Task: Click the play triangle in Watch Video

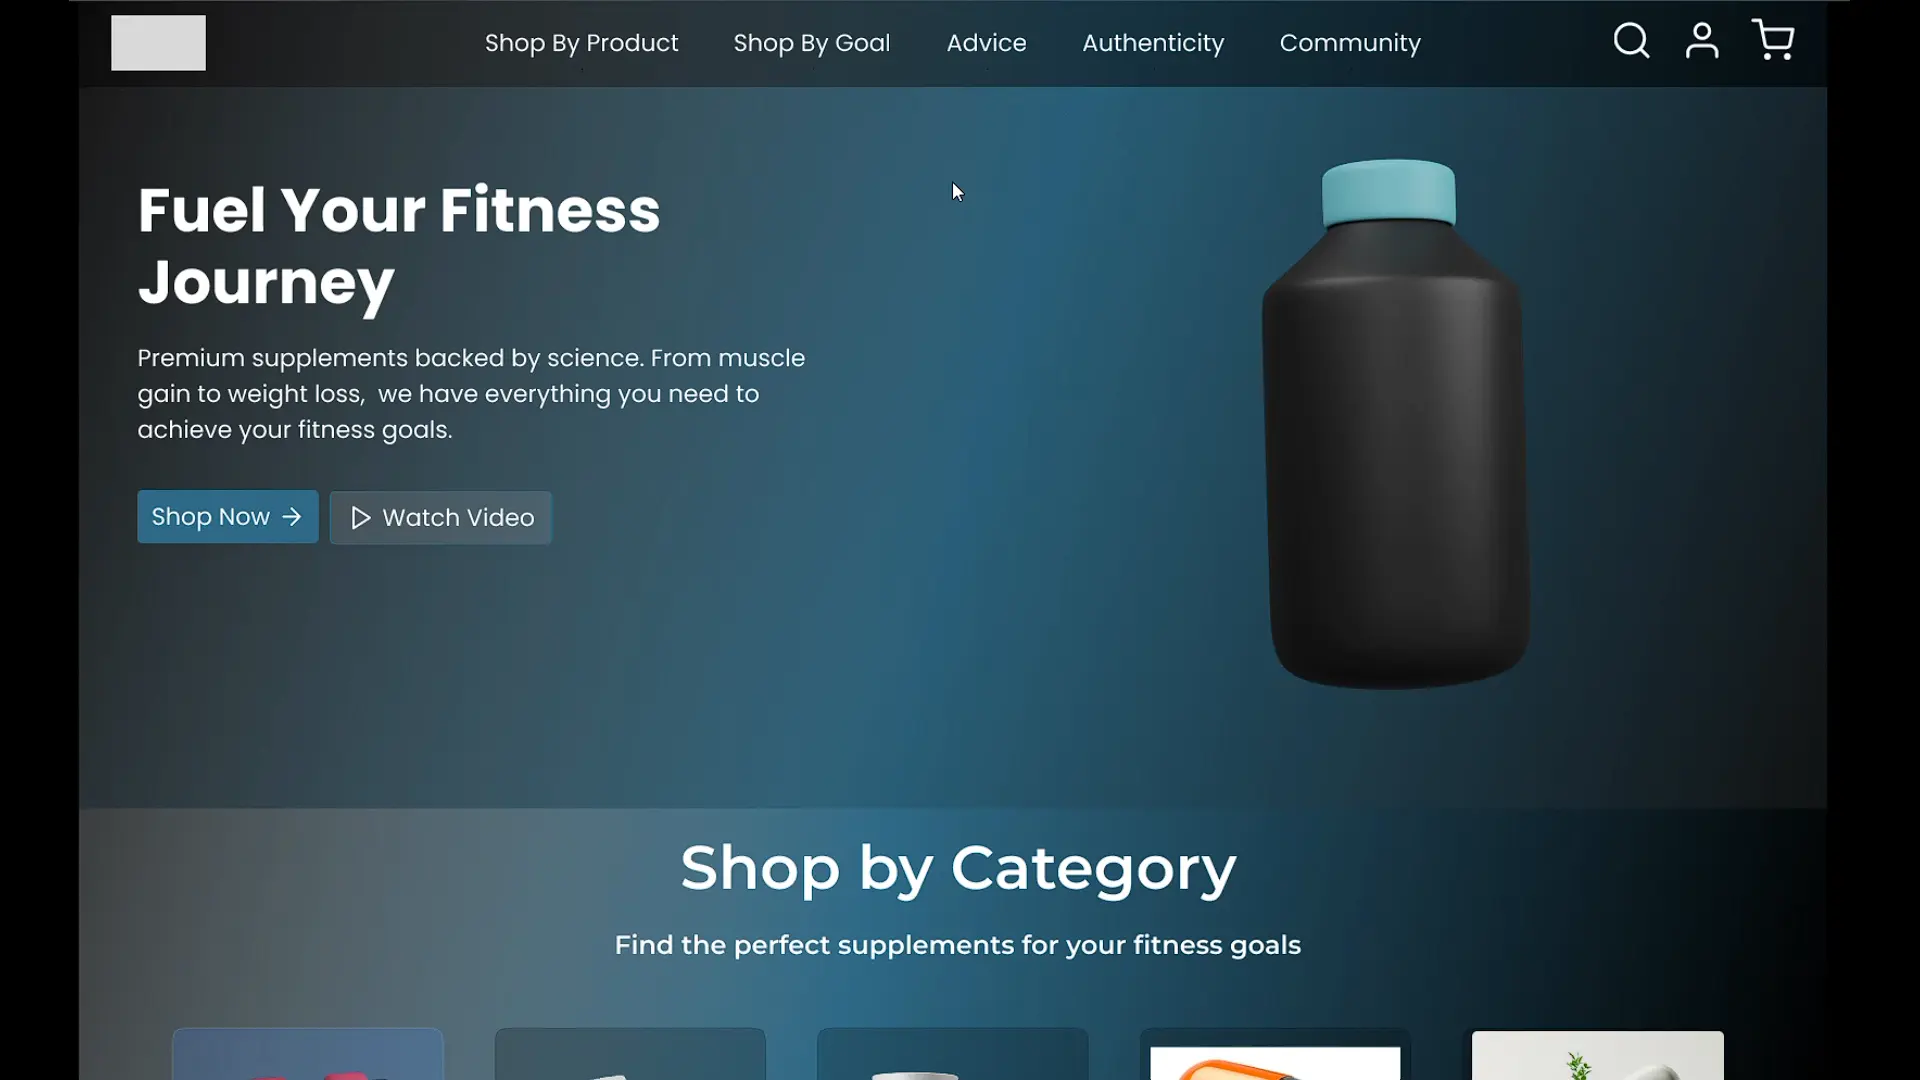Action: pos(361,518)
